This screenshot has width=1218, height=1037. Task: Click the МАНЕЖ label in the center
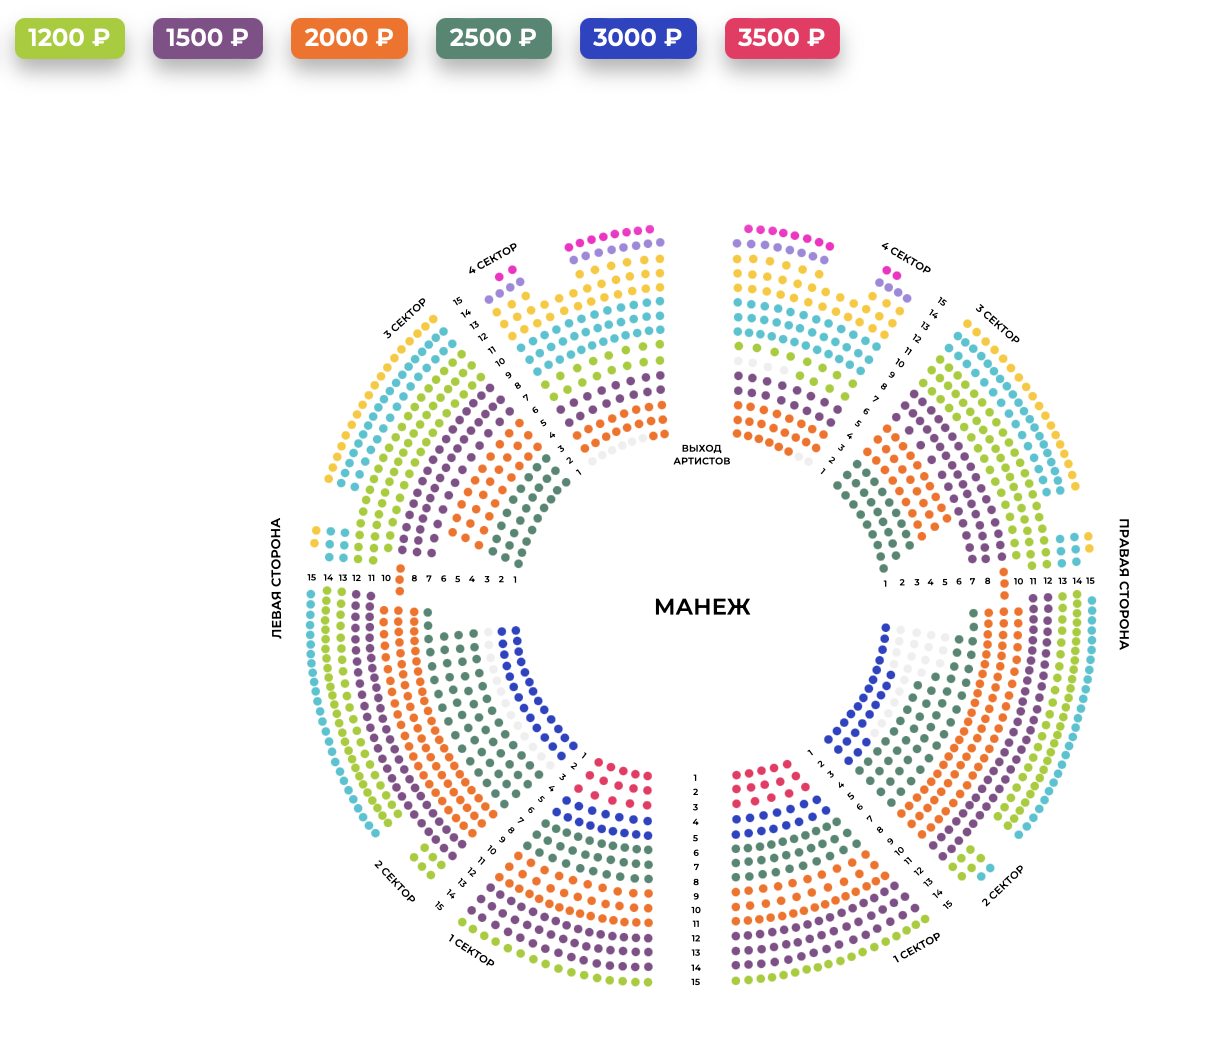[702, 607]
